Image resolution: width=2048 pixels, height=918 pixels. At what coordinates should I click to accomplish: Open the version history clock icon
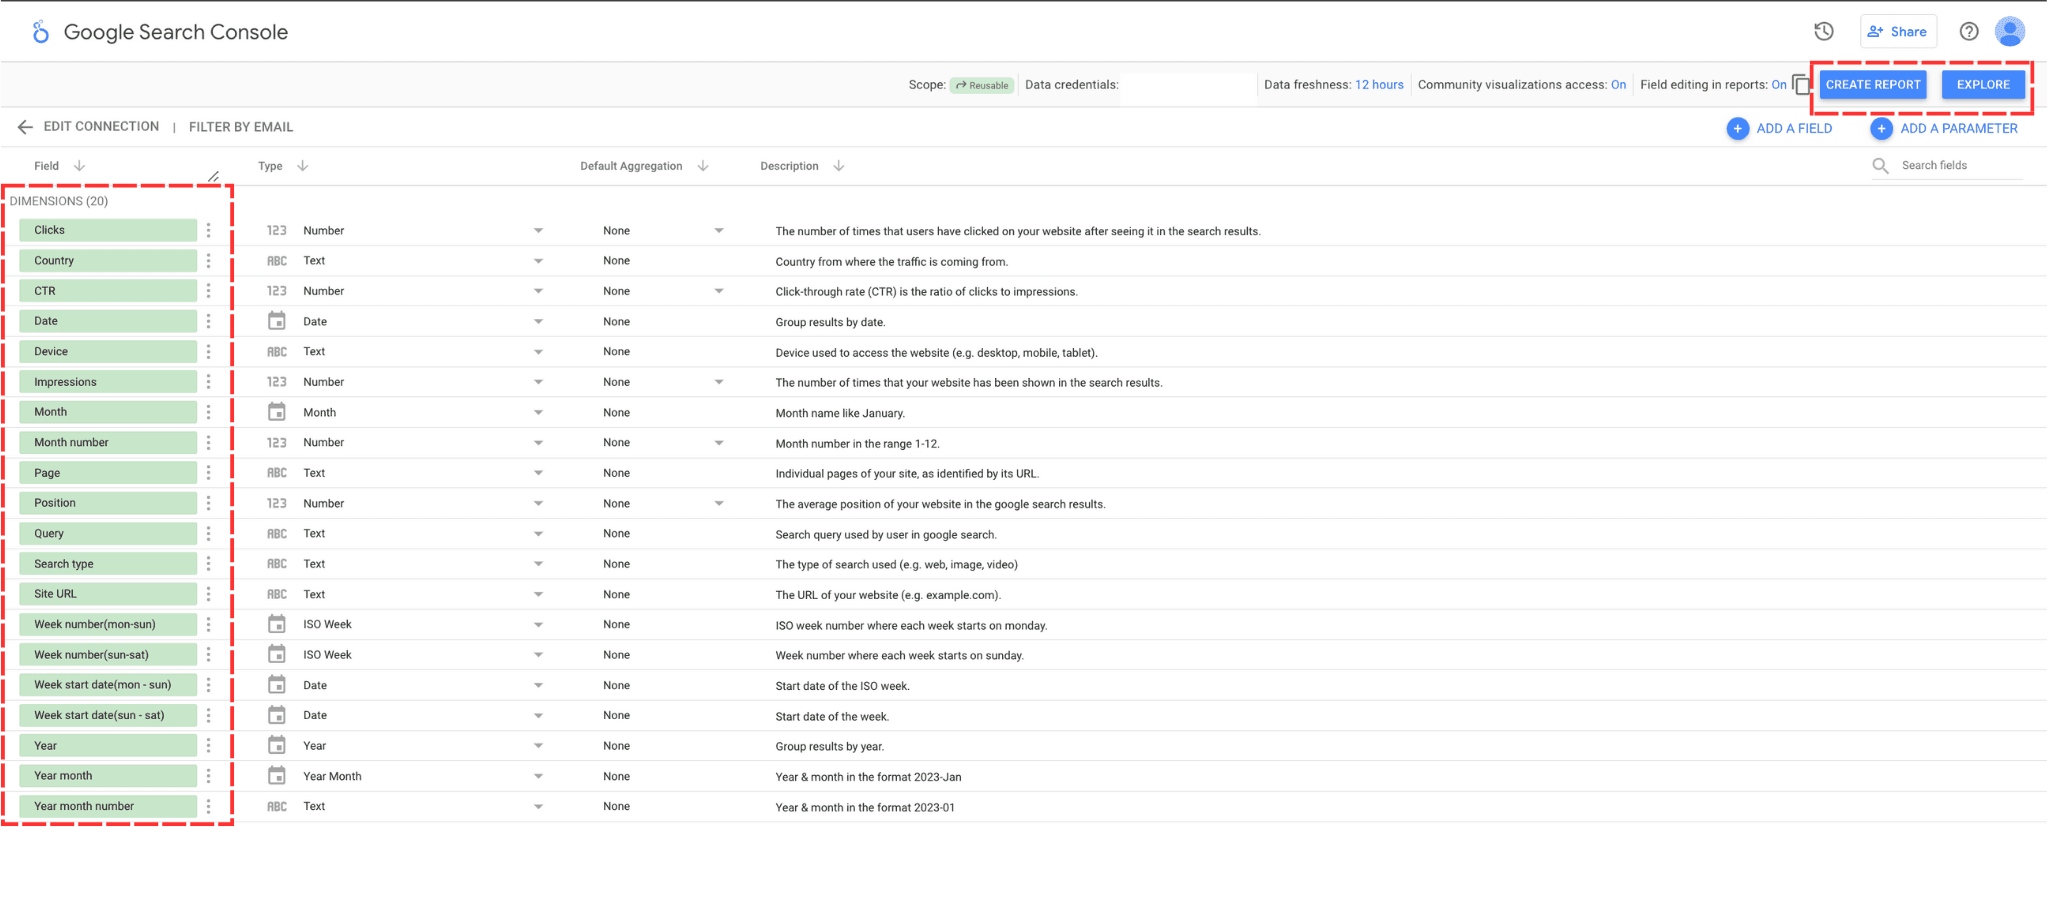1824,31
